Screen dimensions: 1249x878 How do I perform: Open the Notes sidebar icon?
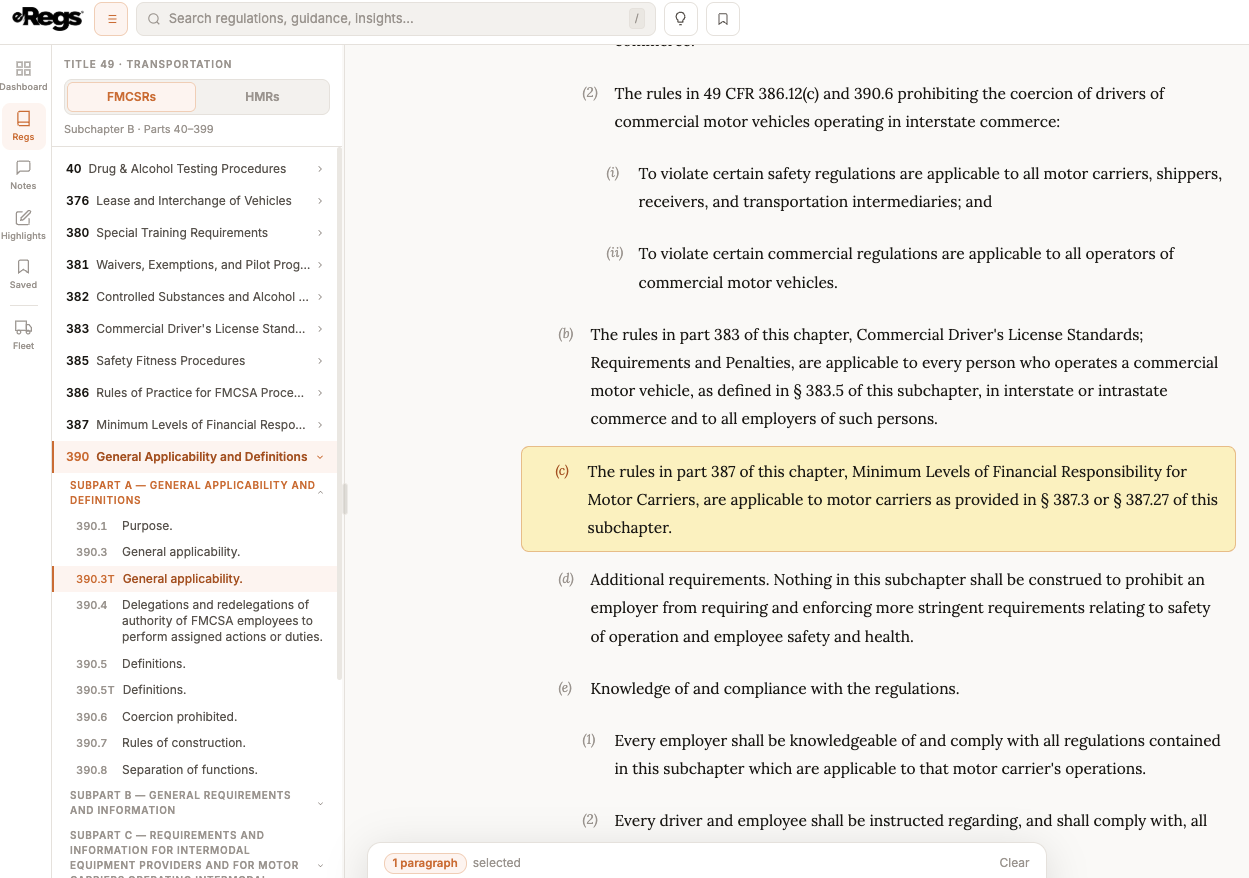click(23, 174)
